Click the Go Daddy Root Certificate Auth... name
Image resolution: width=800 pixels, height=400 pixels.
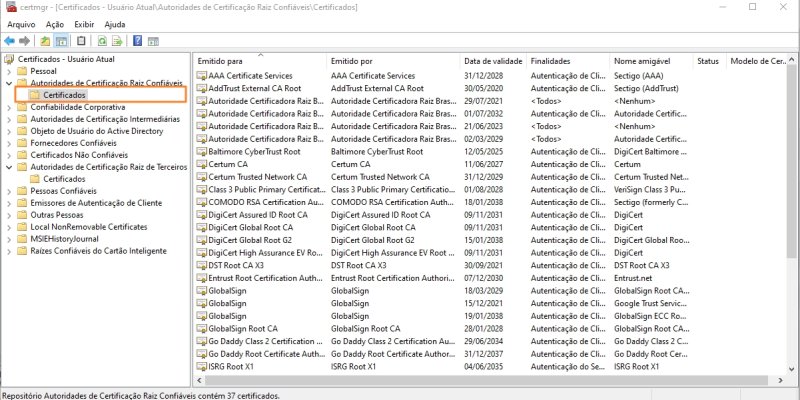click(267, 354)
